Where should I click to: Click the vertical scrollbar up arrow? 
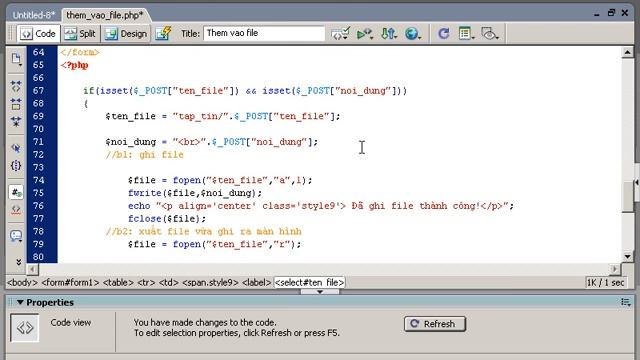[x=627, y=52]
